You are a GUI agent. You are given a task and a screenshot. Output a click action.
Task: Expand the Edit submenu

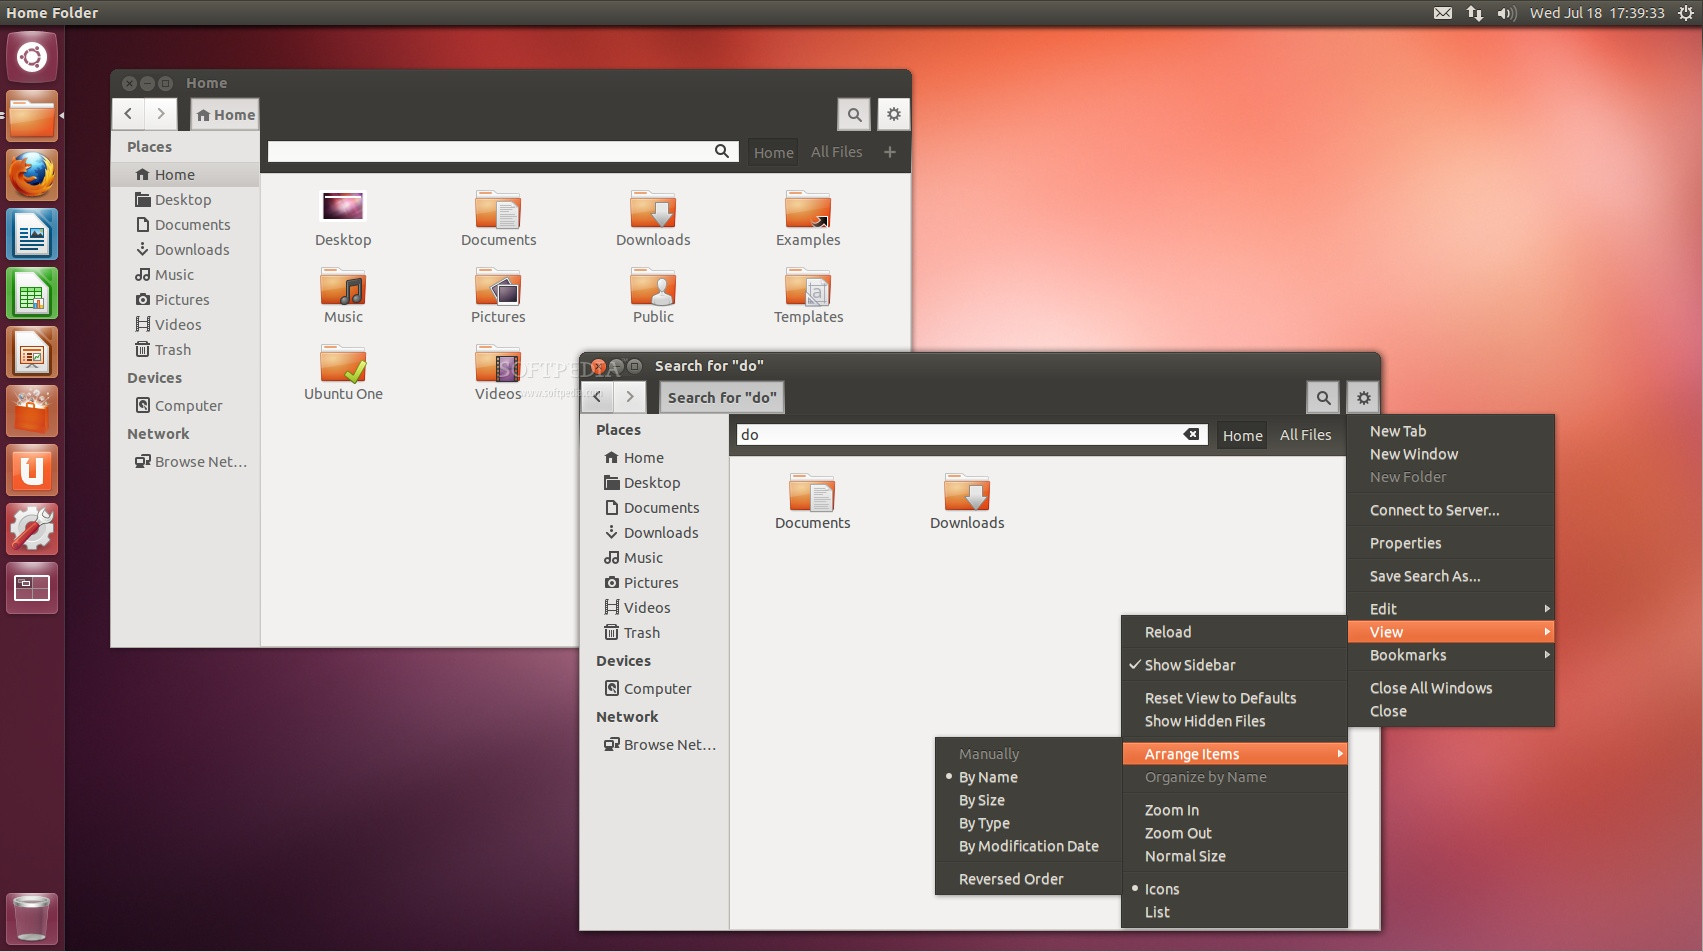click(x=1384, y=607)
